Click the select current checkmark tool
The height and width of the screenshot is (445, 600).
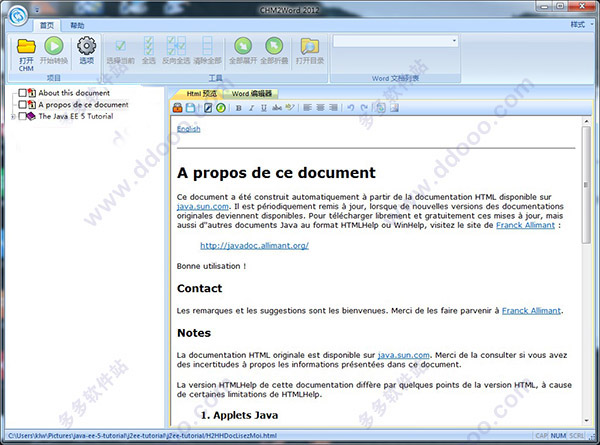(121, 51)
